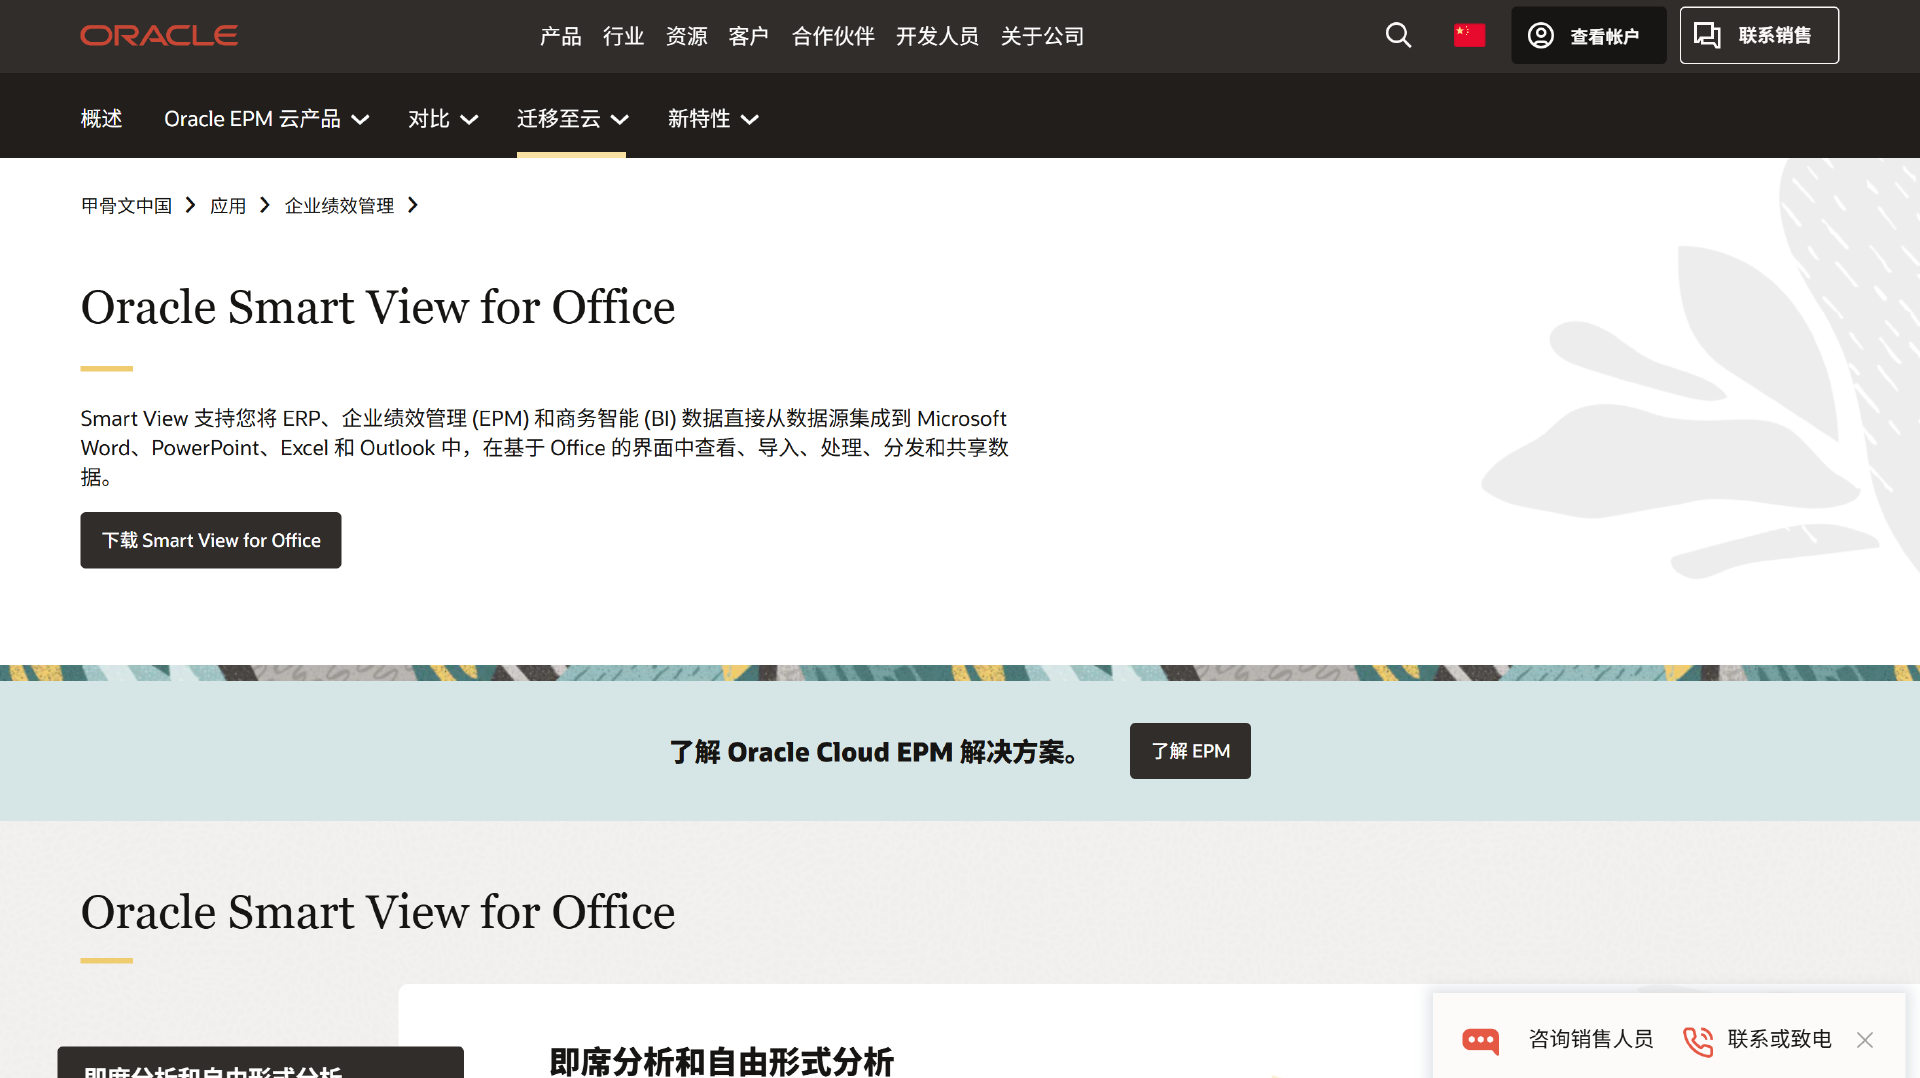The height and width of the screenshot is (1078, 1920).
Task: Open the 对比 dropdown menu
Action: (443, 118)
